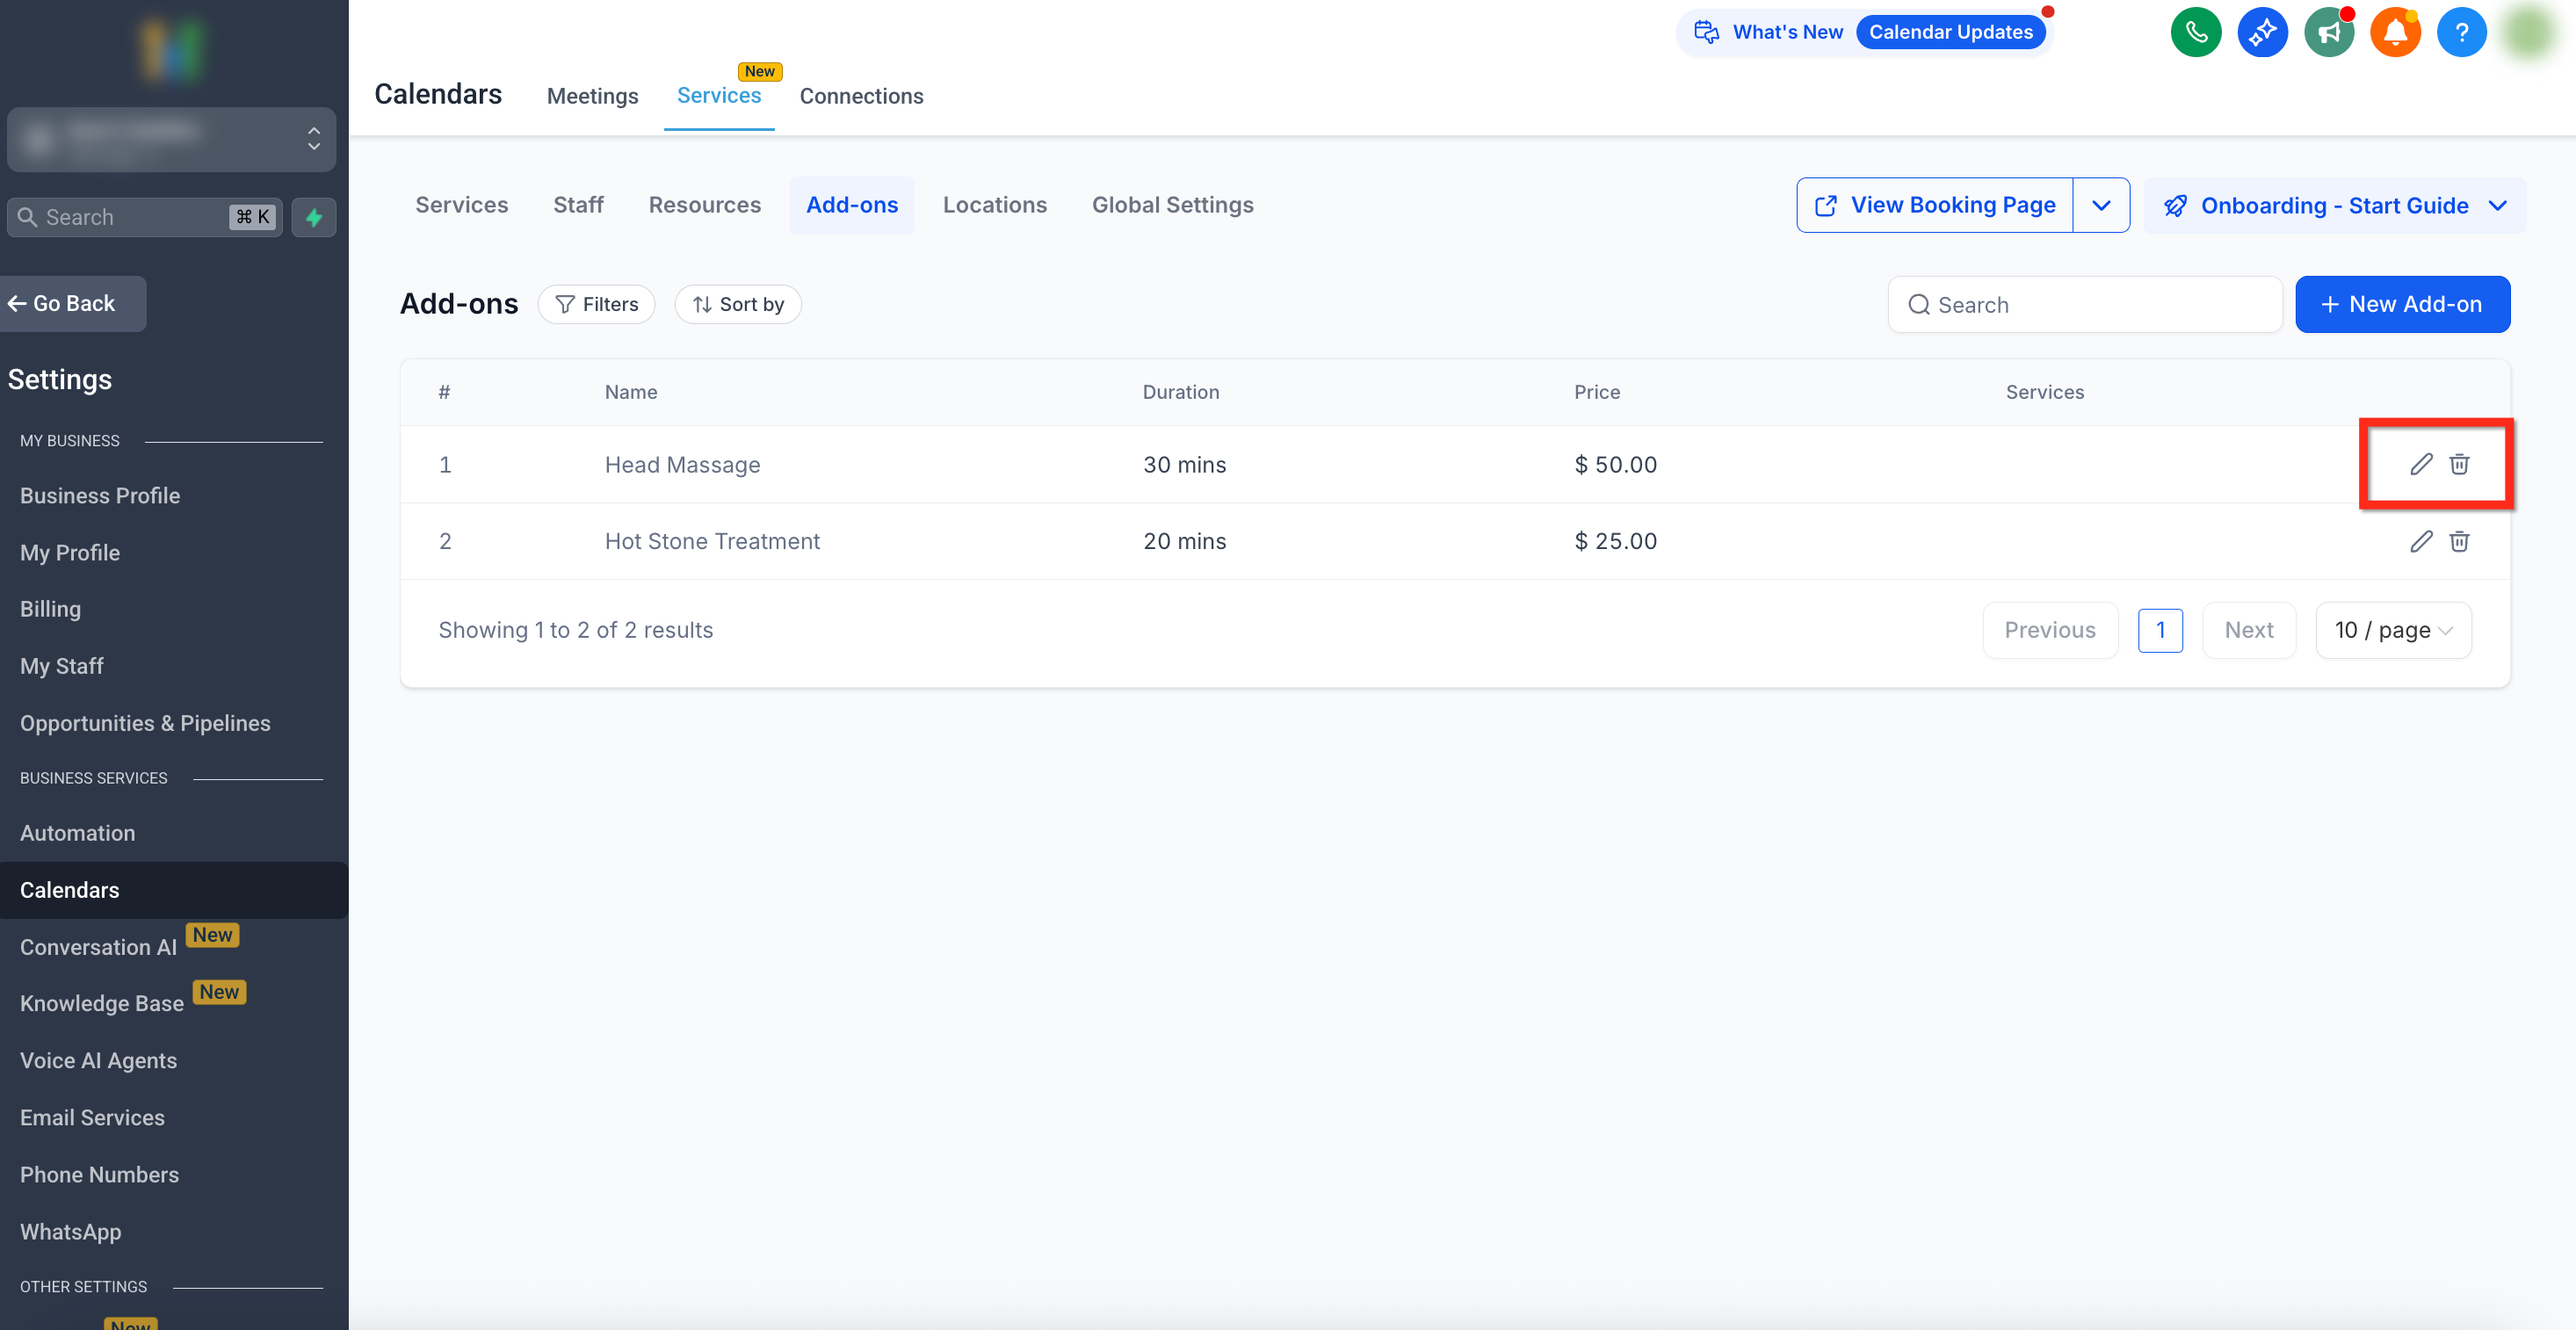Edit the Hot Stone Treatment add-on
Viewport: 2576px width, 1330px height.
[2420, 541]
